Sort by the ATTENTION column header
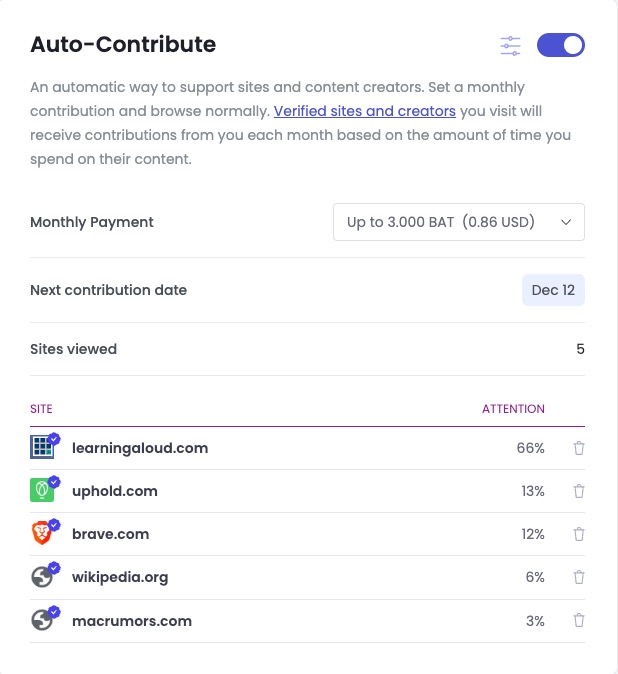Image resolution: width=618 pixels, height=674 pixels. click(513, 409)
